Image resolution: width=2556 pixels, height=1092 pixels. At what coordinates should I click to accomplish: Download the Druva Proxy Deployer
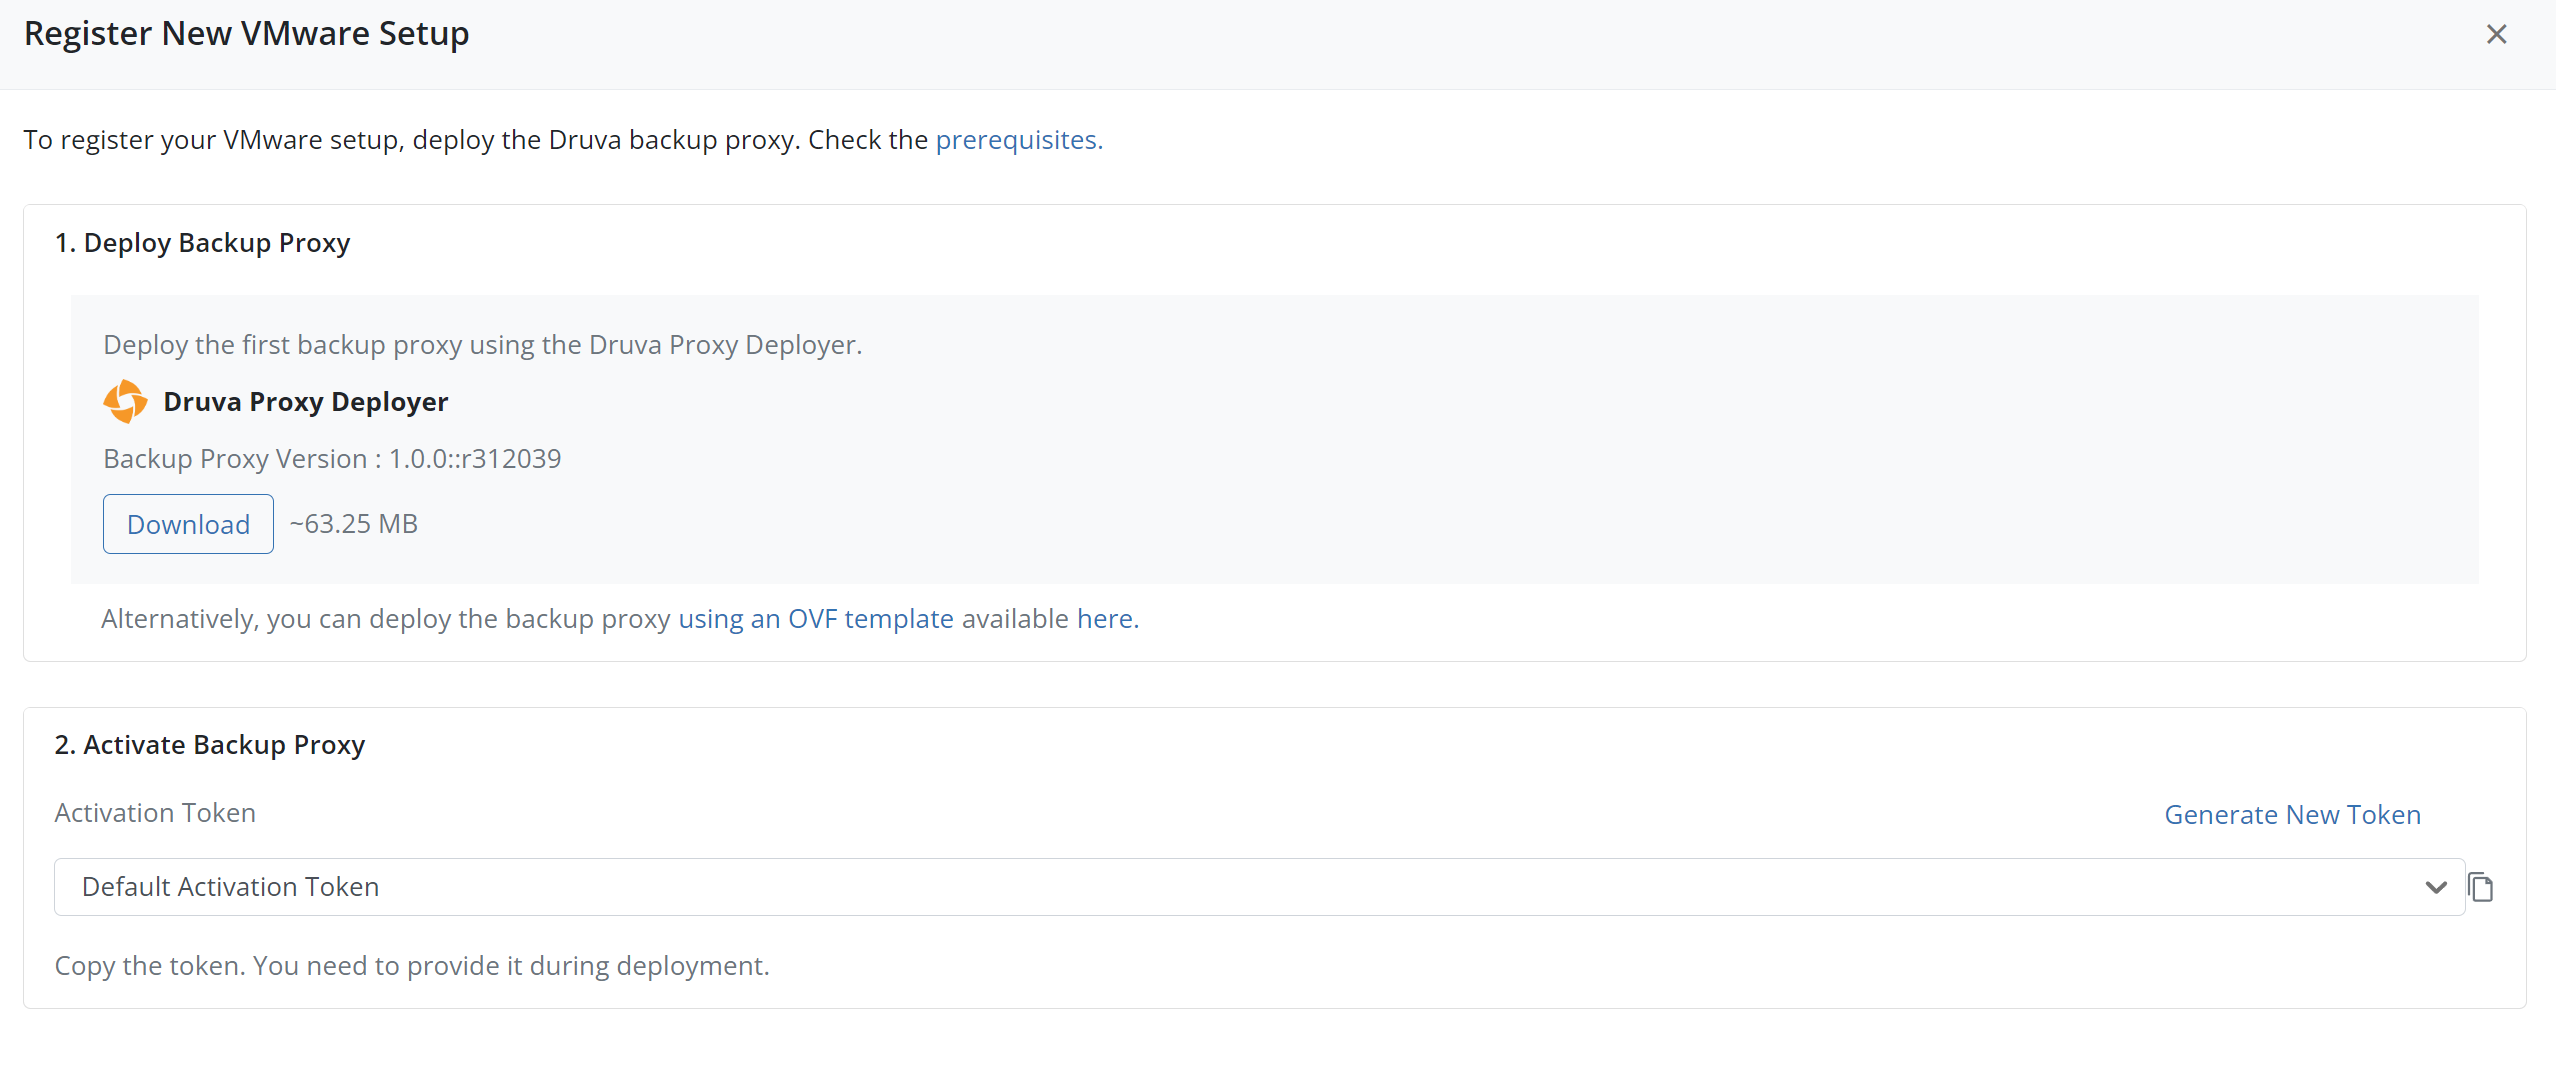coord(188,524)
